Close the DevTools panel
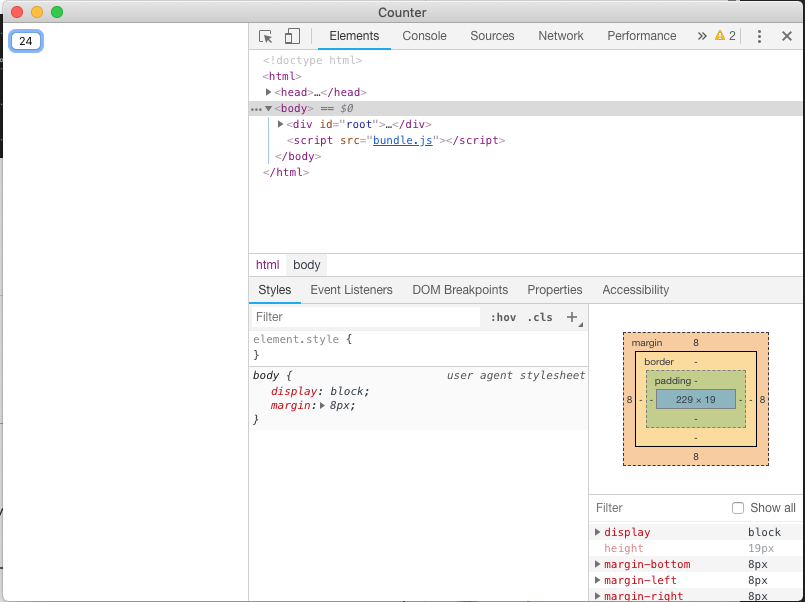Screen dimensions: 805x602 787,36
